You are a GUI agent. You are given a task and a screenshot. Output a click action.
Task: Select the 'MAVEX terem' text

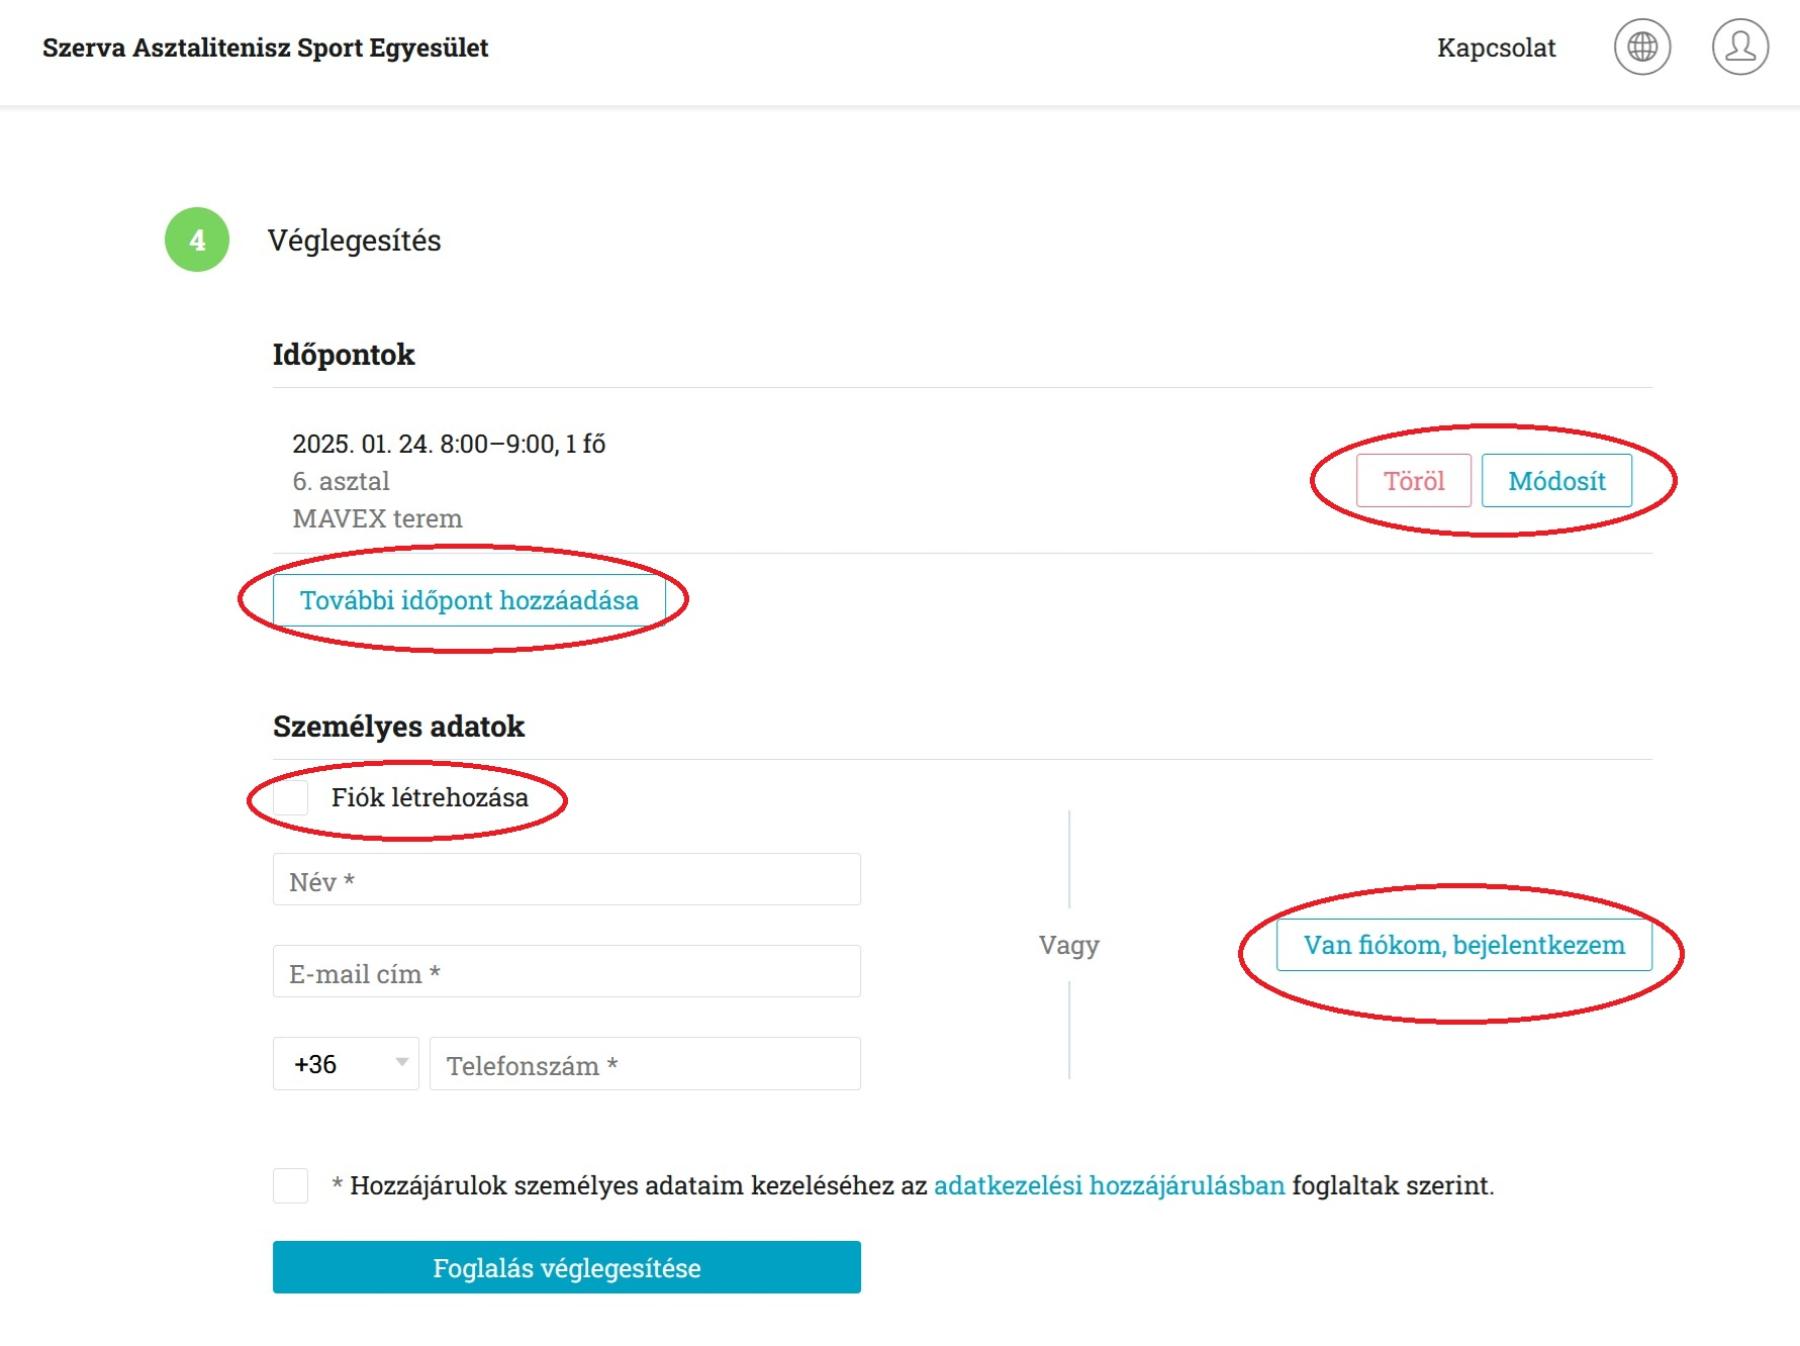377,518
